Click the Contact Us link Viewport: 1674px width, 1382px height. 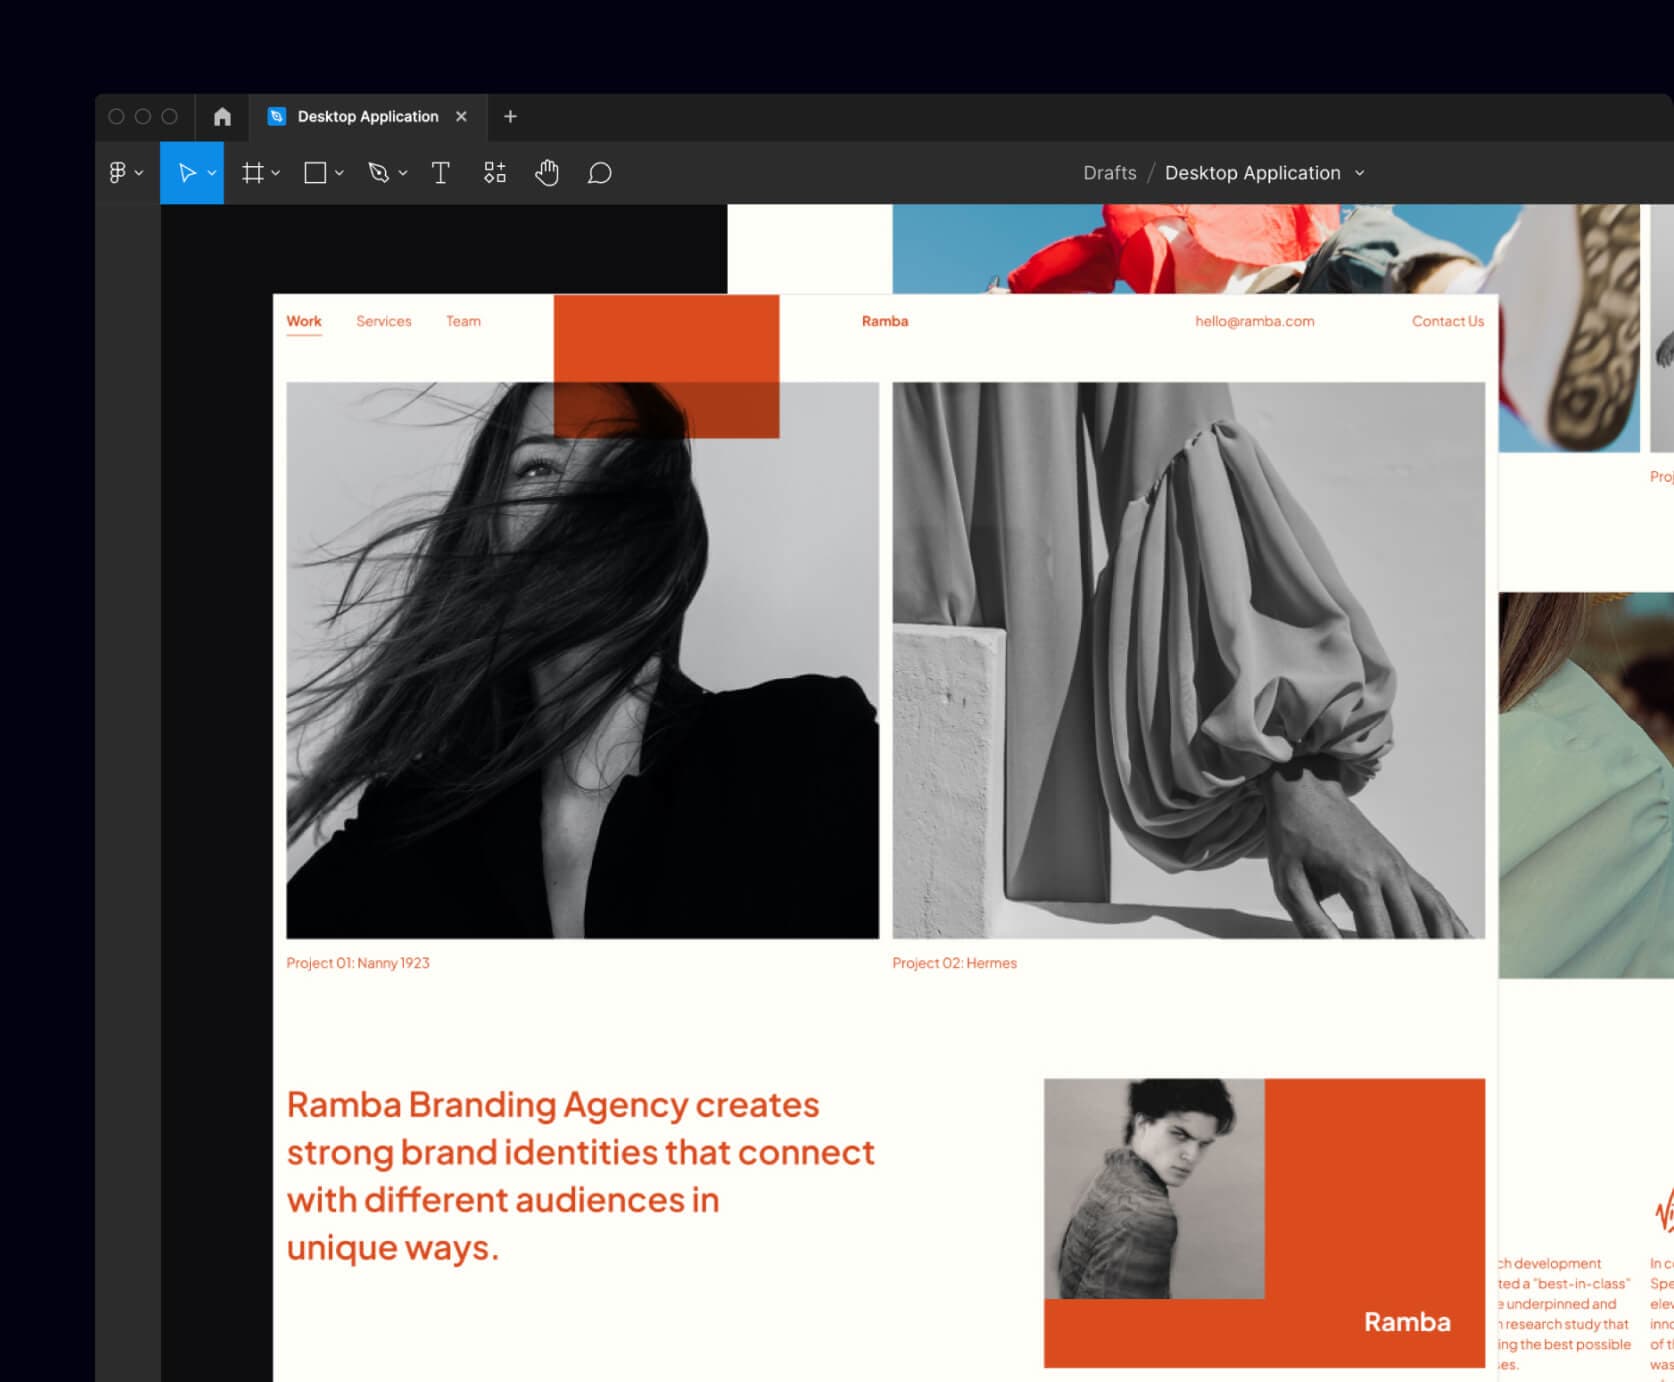click(x=1448, y=321)
